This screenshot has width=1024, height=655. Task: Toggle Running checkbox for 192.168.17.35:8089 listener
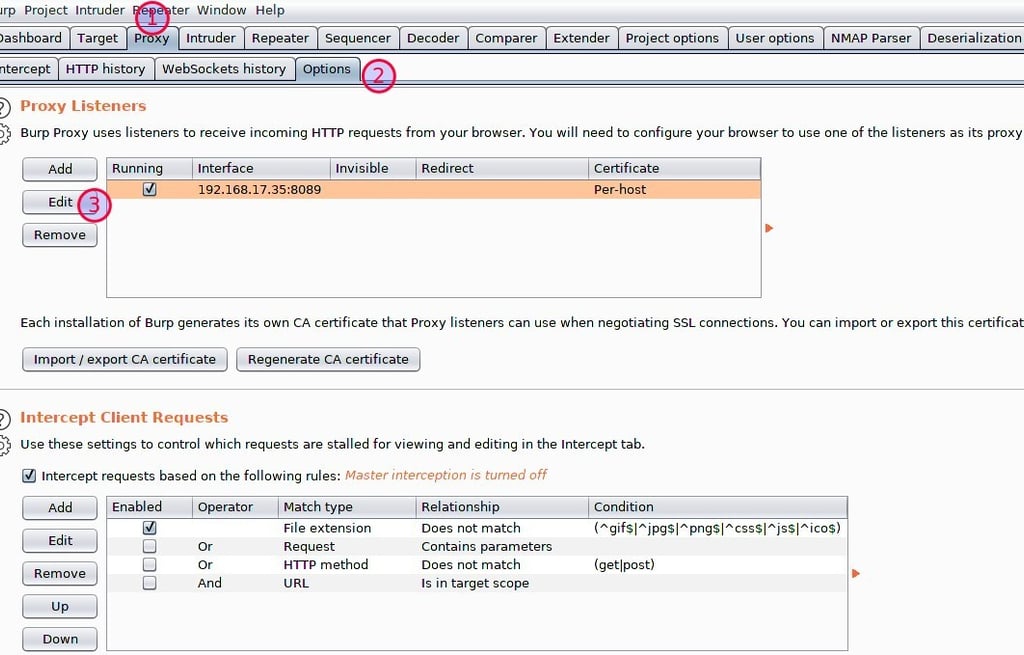150,189
